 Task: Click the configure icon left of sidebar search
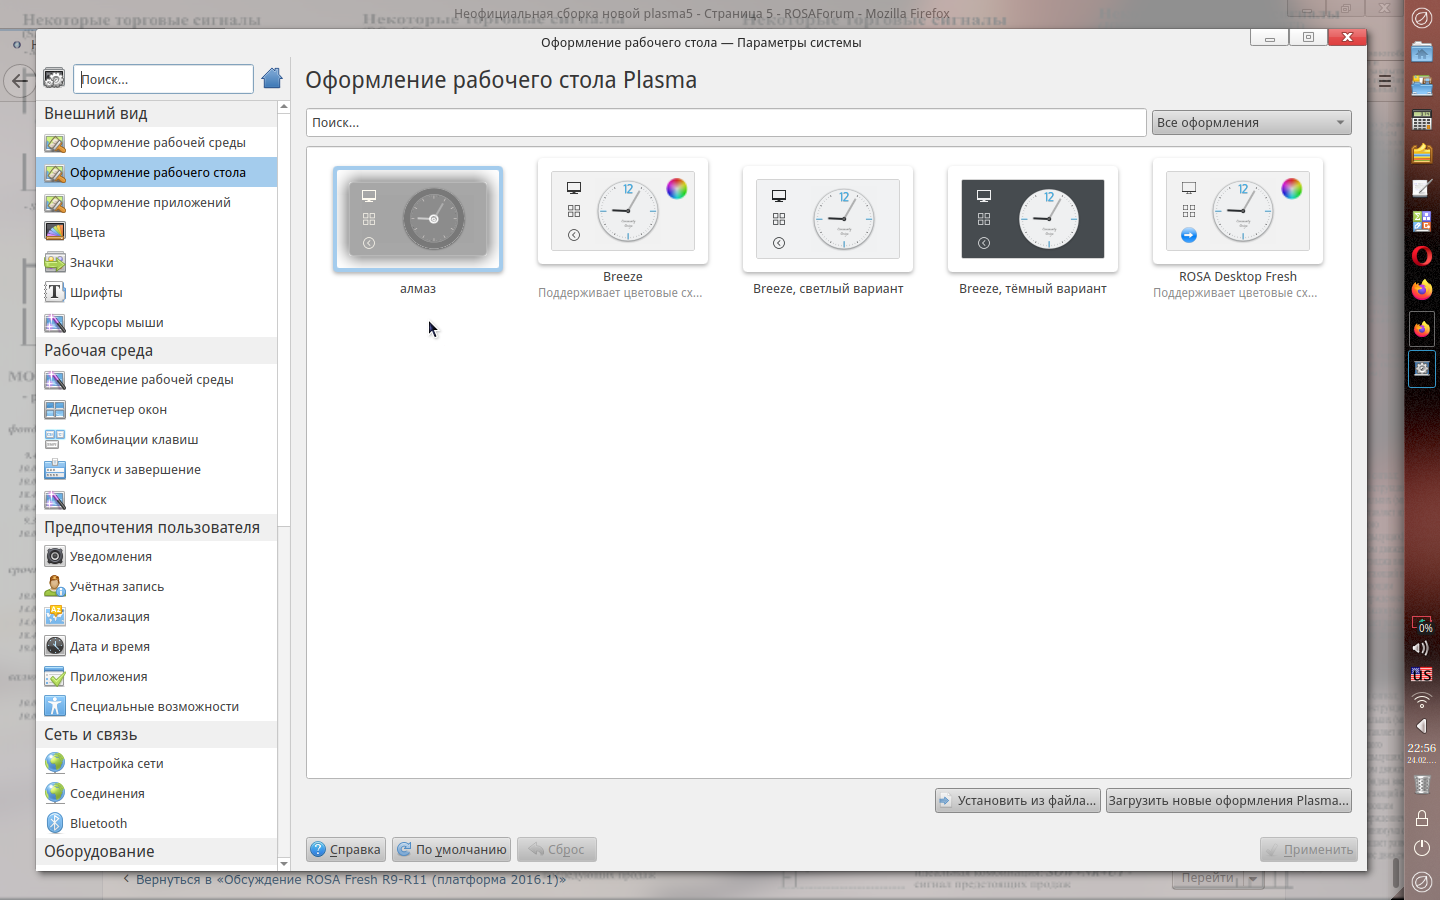[x=54, y=79]
